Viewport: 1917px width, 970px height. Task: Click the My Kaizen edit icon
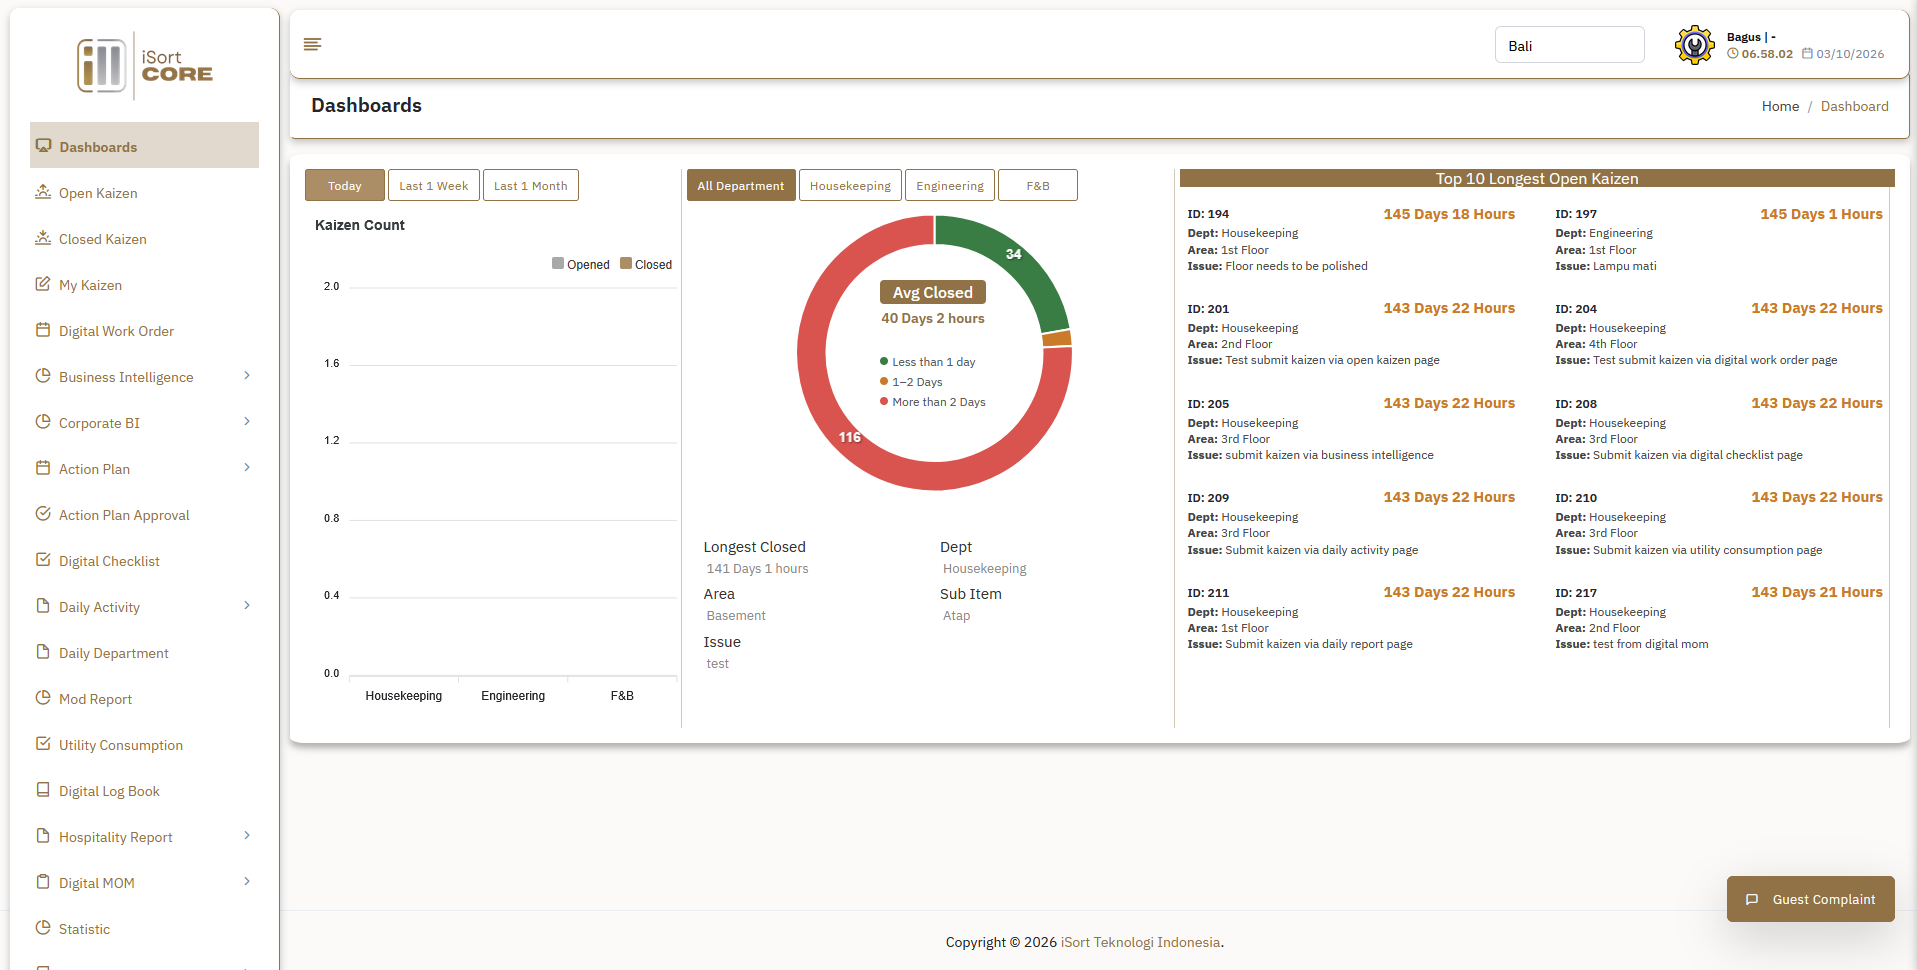coord(43,284)
